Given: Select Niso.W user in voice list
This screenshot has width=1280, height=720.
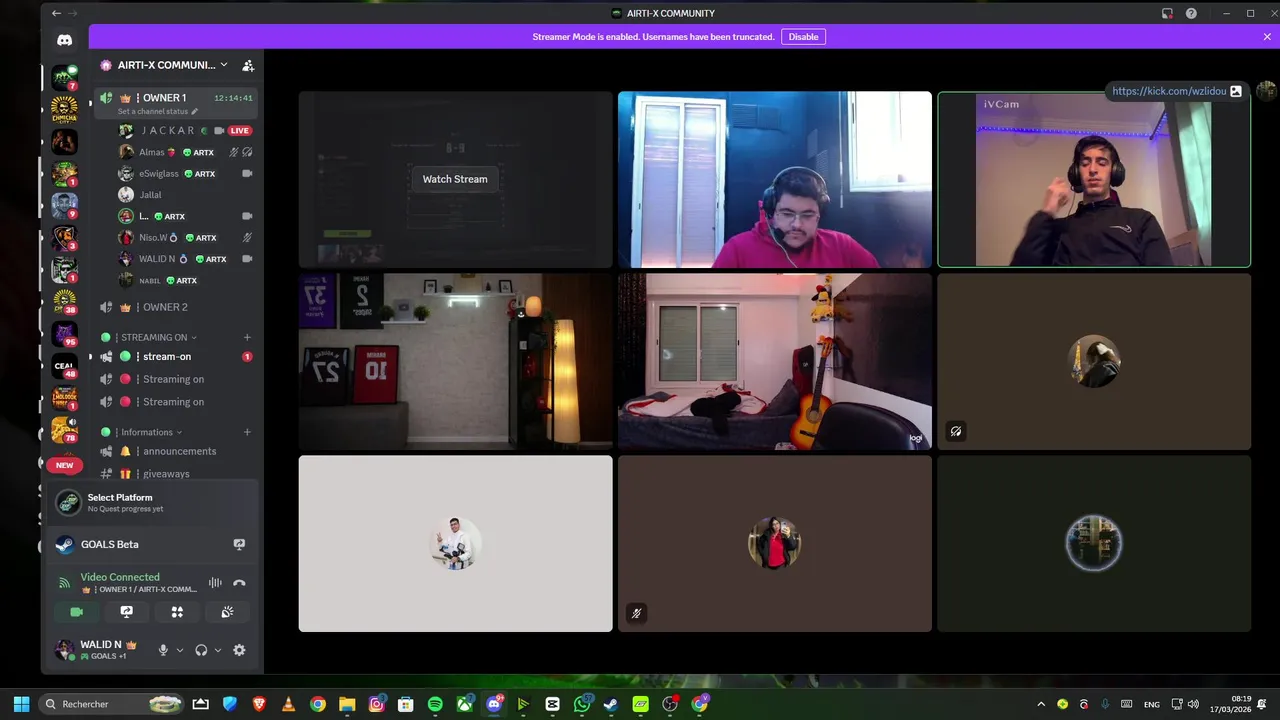Looking at the screenshot, I should pyautogui.click(x=185, y=237).
